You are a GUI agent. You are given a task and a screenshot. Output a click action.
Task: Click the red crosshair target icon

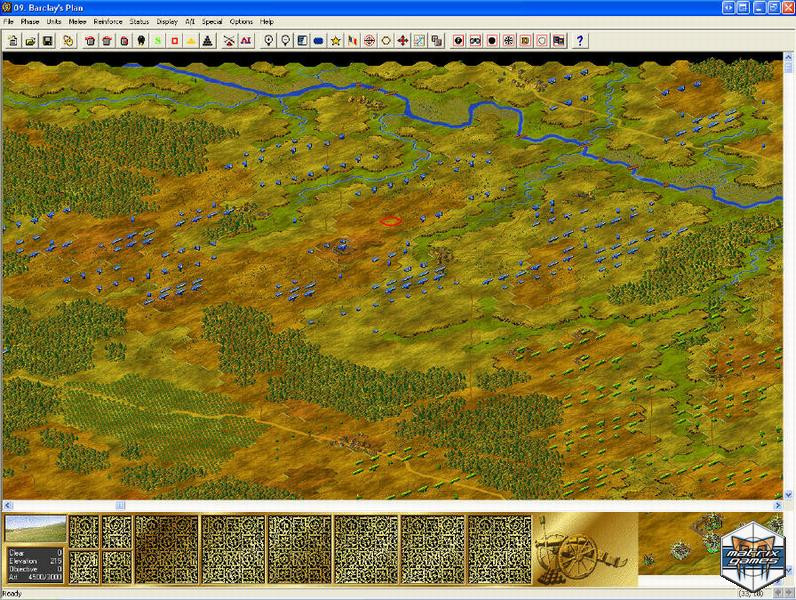pos(369,41)
